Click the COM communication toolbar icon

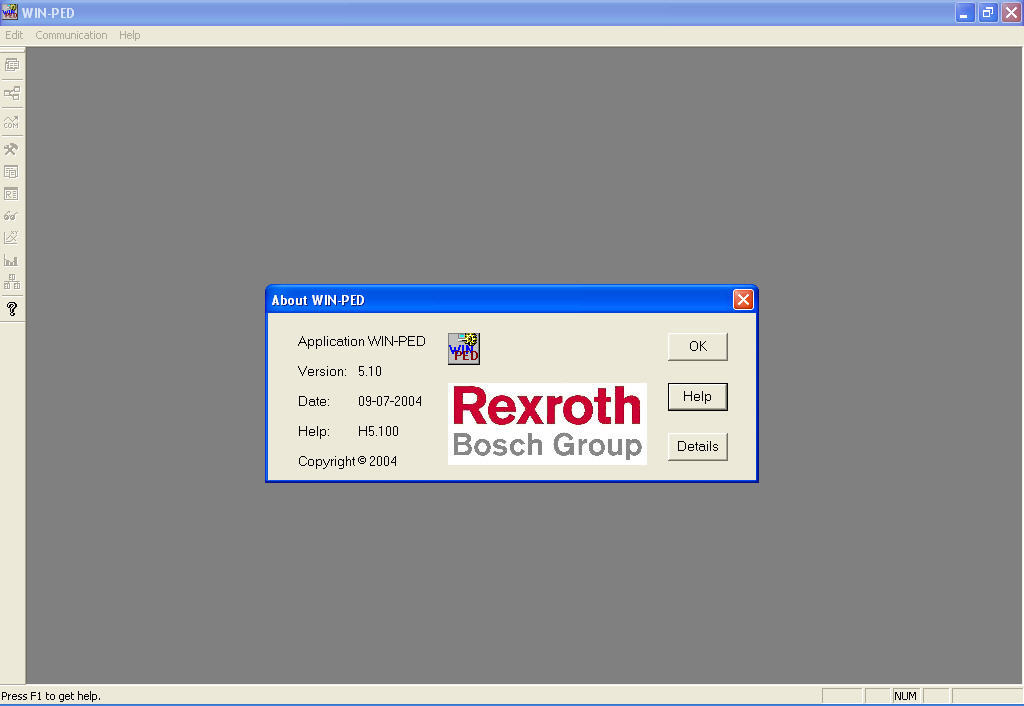12,122
